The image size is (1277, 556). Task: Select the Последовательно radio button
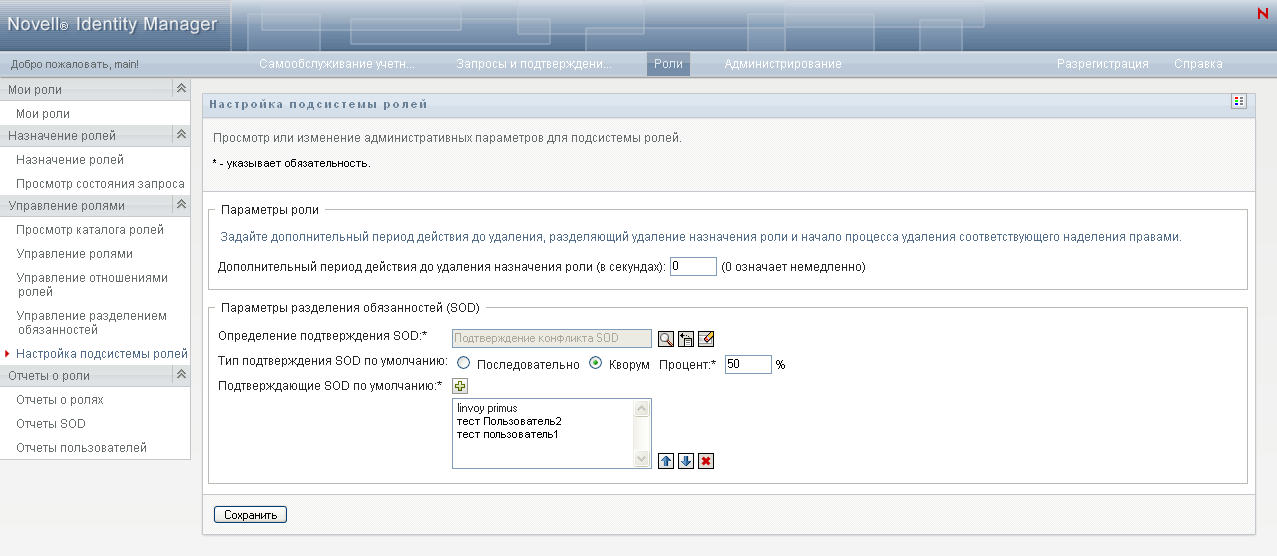click(x=464, y=364)
